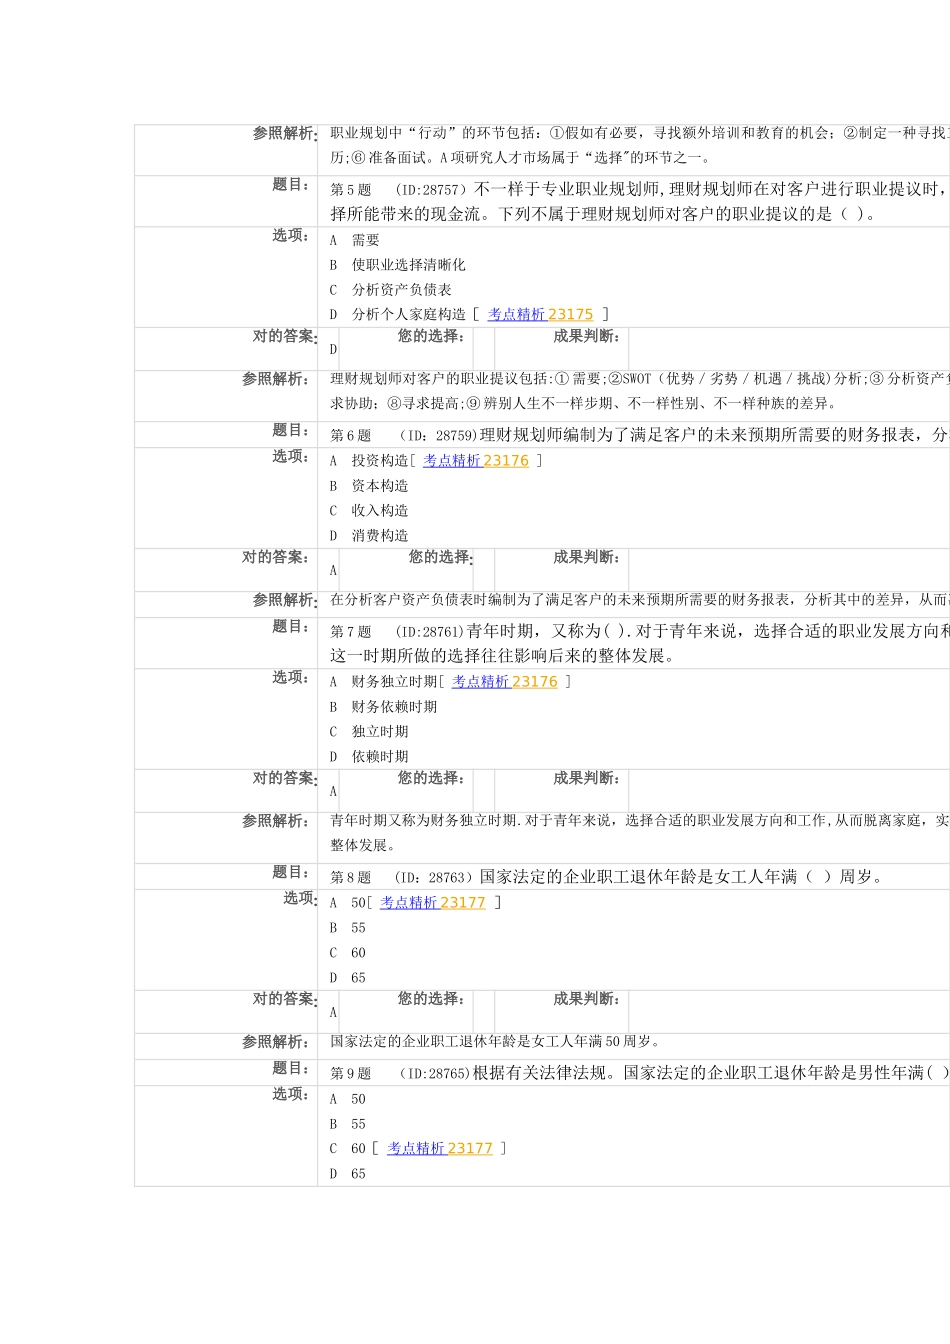
Task: Select option D 分析个人家庭构造
Action: [x=398, y=314]
